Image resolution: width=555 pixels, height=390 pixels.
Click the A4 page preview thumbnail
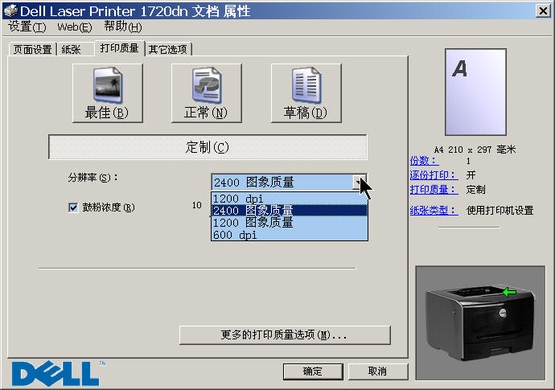[476, 92]
